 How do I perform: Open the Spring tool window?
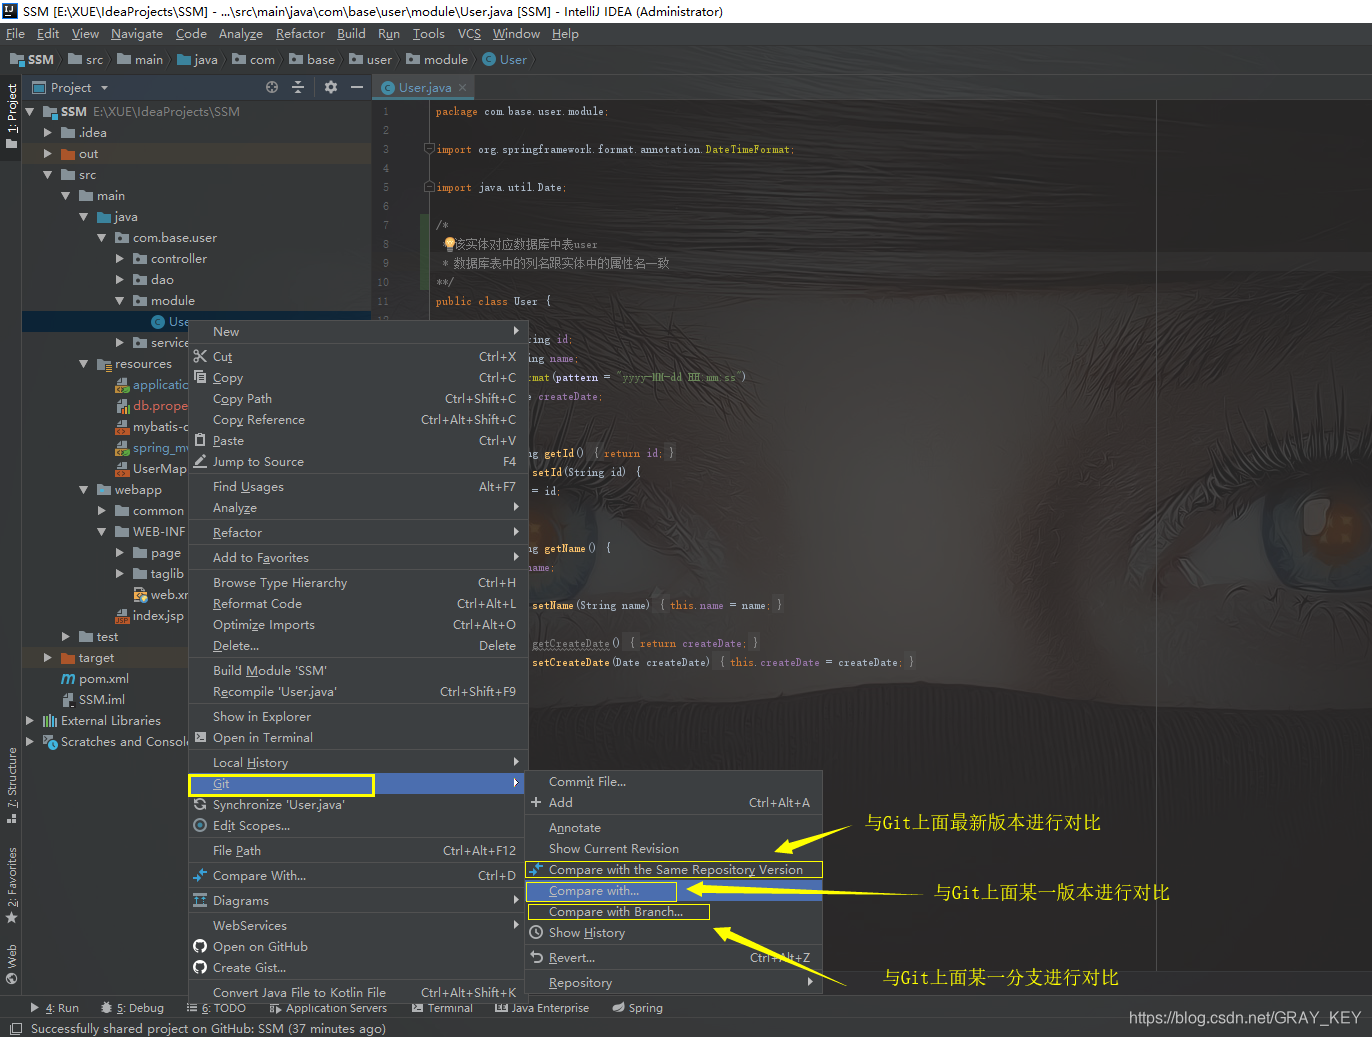(638, 1008)
